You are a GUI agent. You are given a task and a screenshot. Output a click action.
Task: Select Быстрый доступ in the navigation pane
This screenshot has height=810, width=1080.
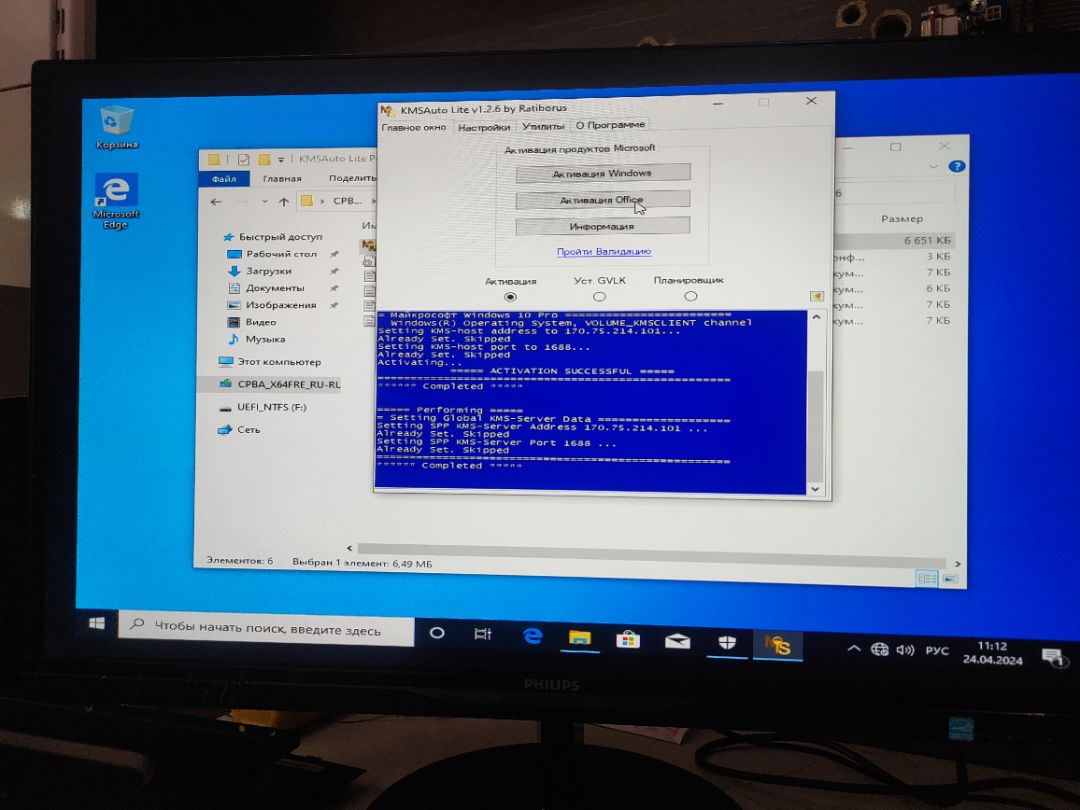click(273, 236)
